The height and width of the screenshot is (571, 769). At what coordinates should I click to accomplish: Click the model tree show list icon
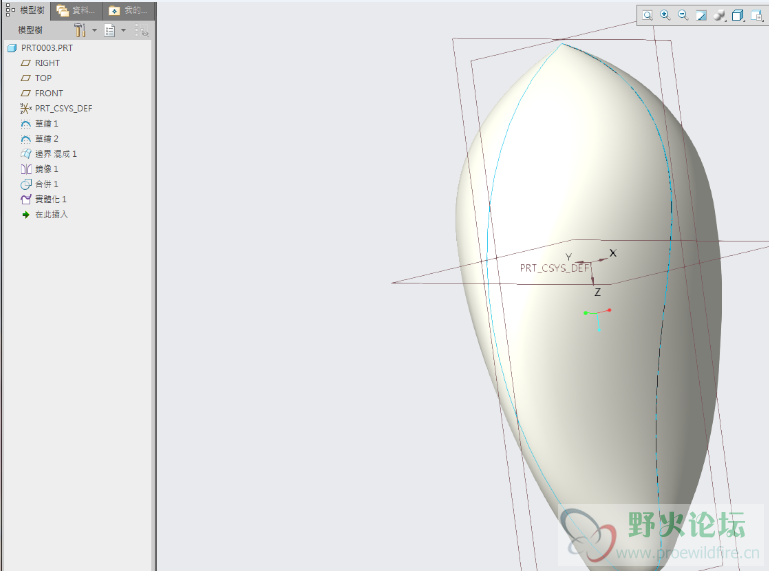pyautogui.click(x=110, y=30)
